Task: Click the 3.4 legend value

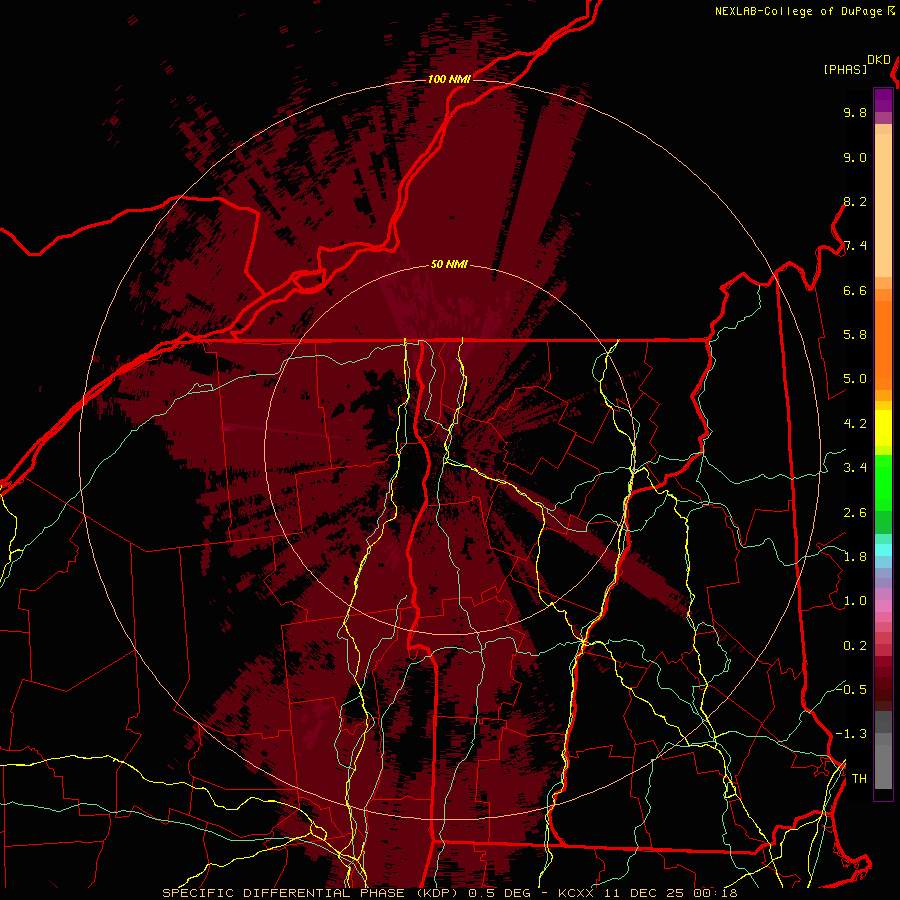Action: [x=855, y=468]
